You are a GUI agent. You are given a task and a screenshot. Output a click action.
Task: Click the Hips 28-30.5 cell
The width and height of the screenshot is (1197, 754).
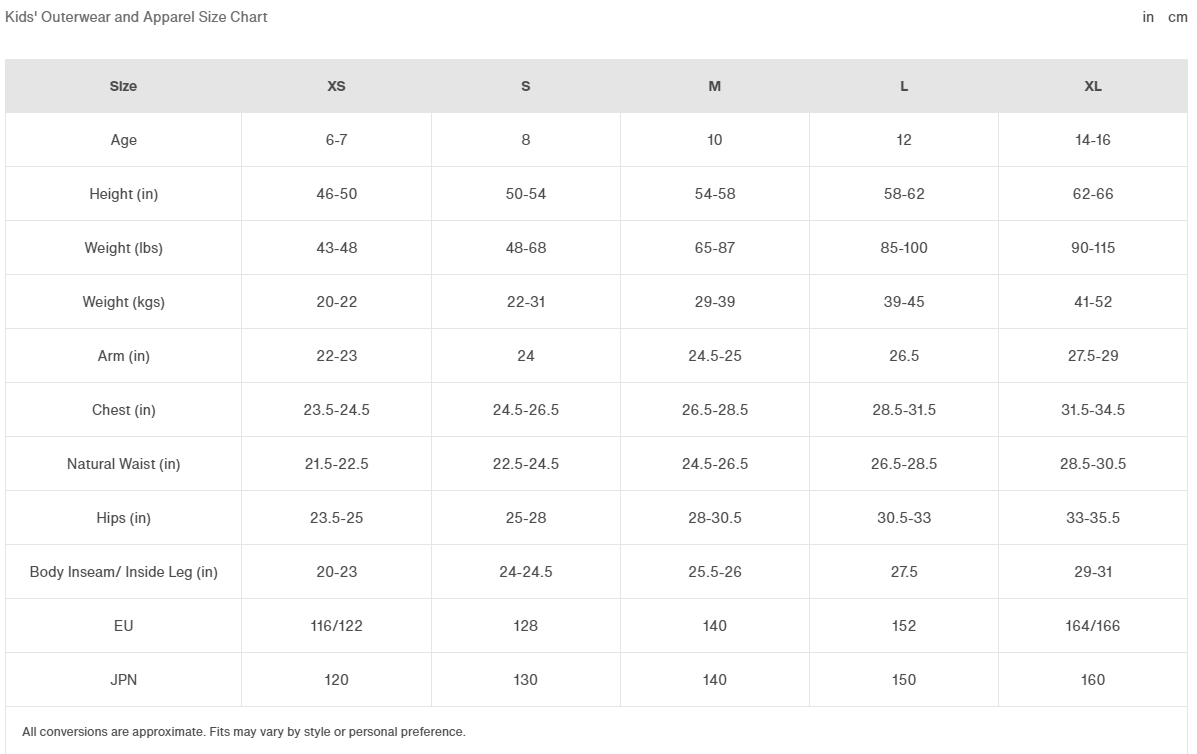(714, 518)
